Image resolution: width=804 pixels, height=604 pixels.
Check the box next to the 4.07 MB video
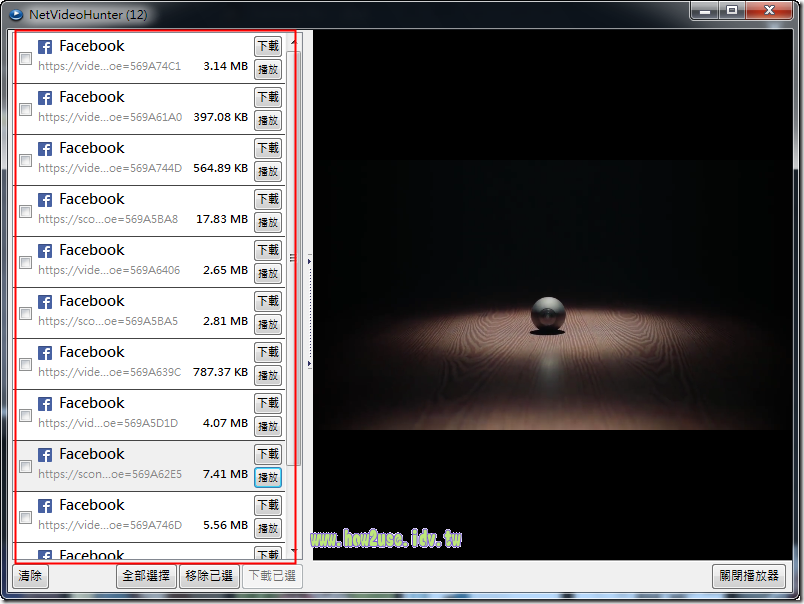(25, 416)
